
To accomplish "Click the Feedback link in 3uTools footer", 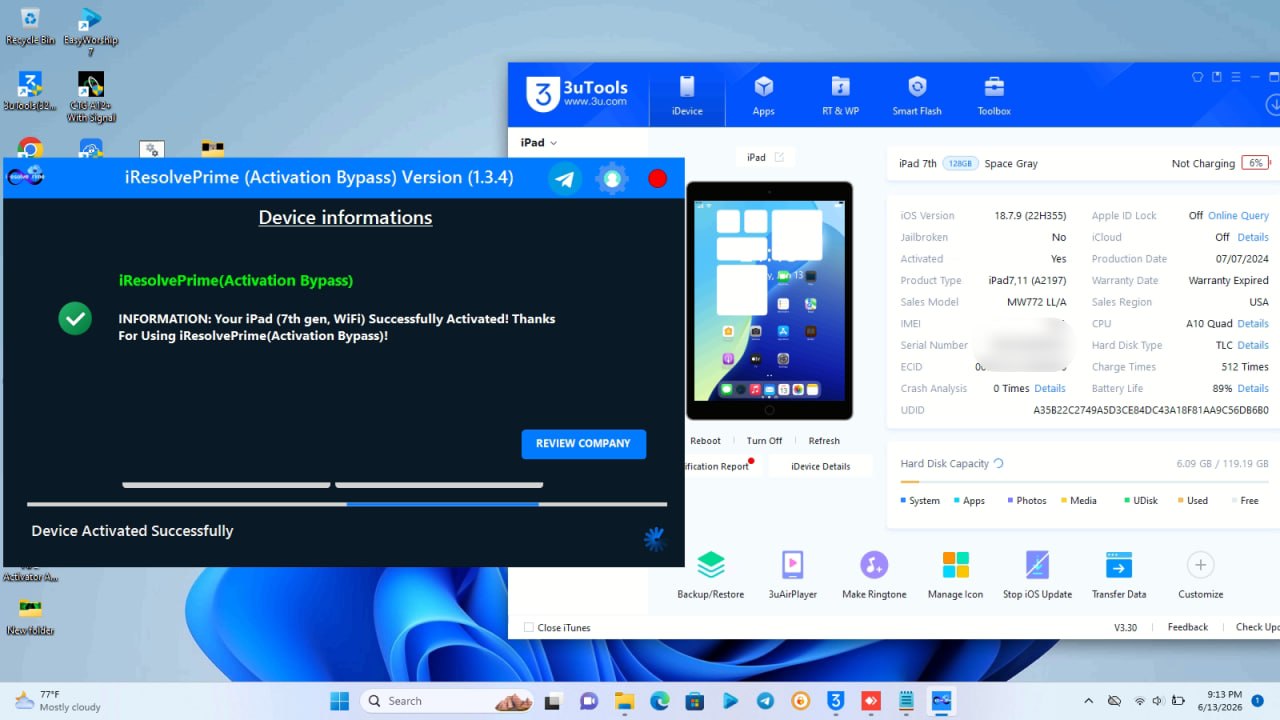I will click(x=1188, y=628).
